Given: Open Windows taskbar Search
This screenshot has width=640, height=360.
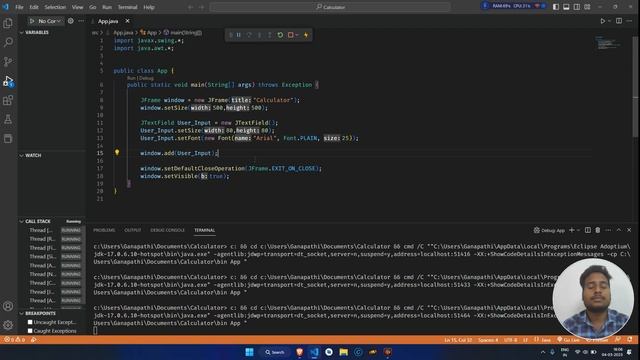Looking at the screenshot, I should 275,352.
